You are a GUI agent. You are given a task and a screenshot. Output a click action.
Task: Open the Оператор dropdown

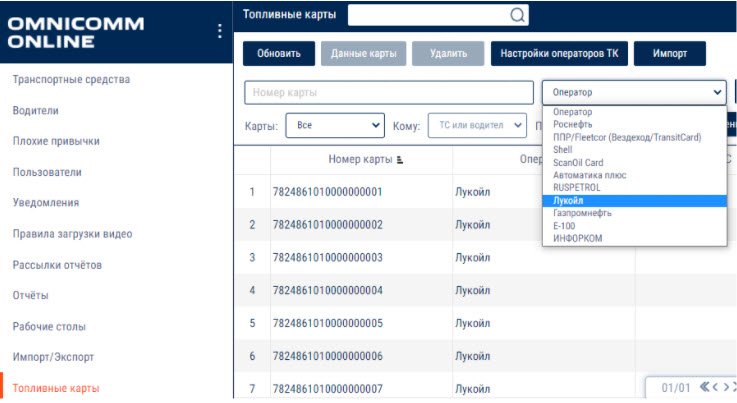click(x=634, y=92)
